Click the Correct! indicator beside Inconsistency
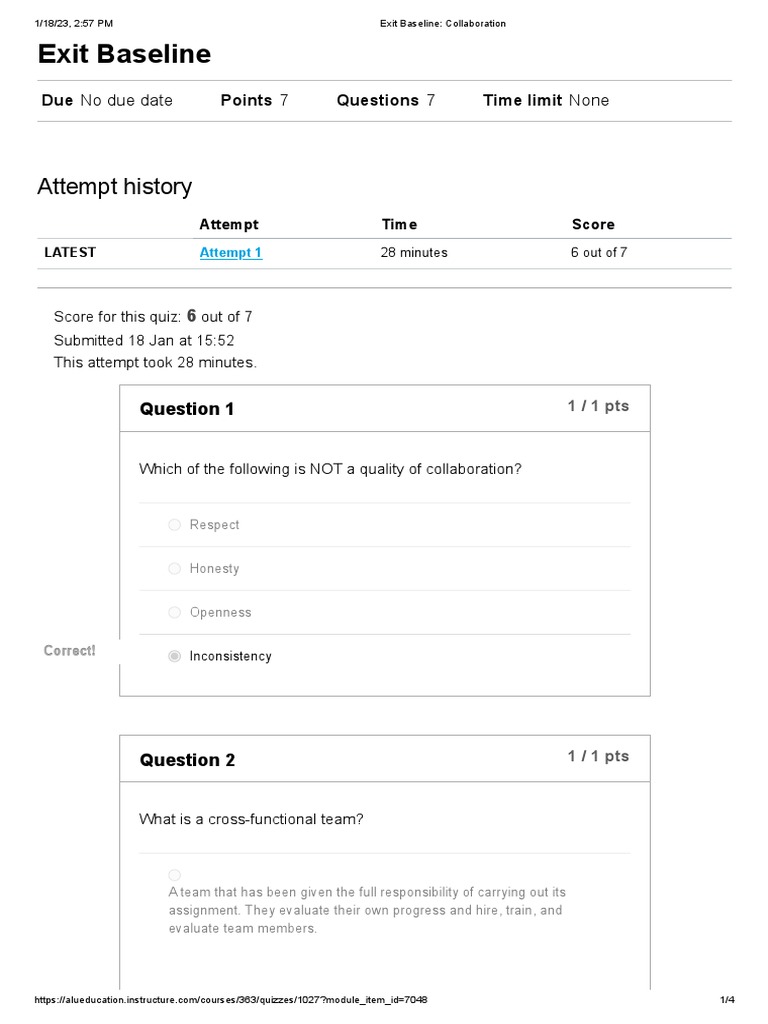This screenshot has height=1024, width=768. point(70,651)
